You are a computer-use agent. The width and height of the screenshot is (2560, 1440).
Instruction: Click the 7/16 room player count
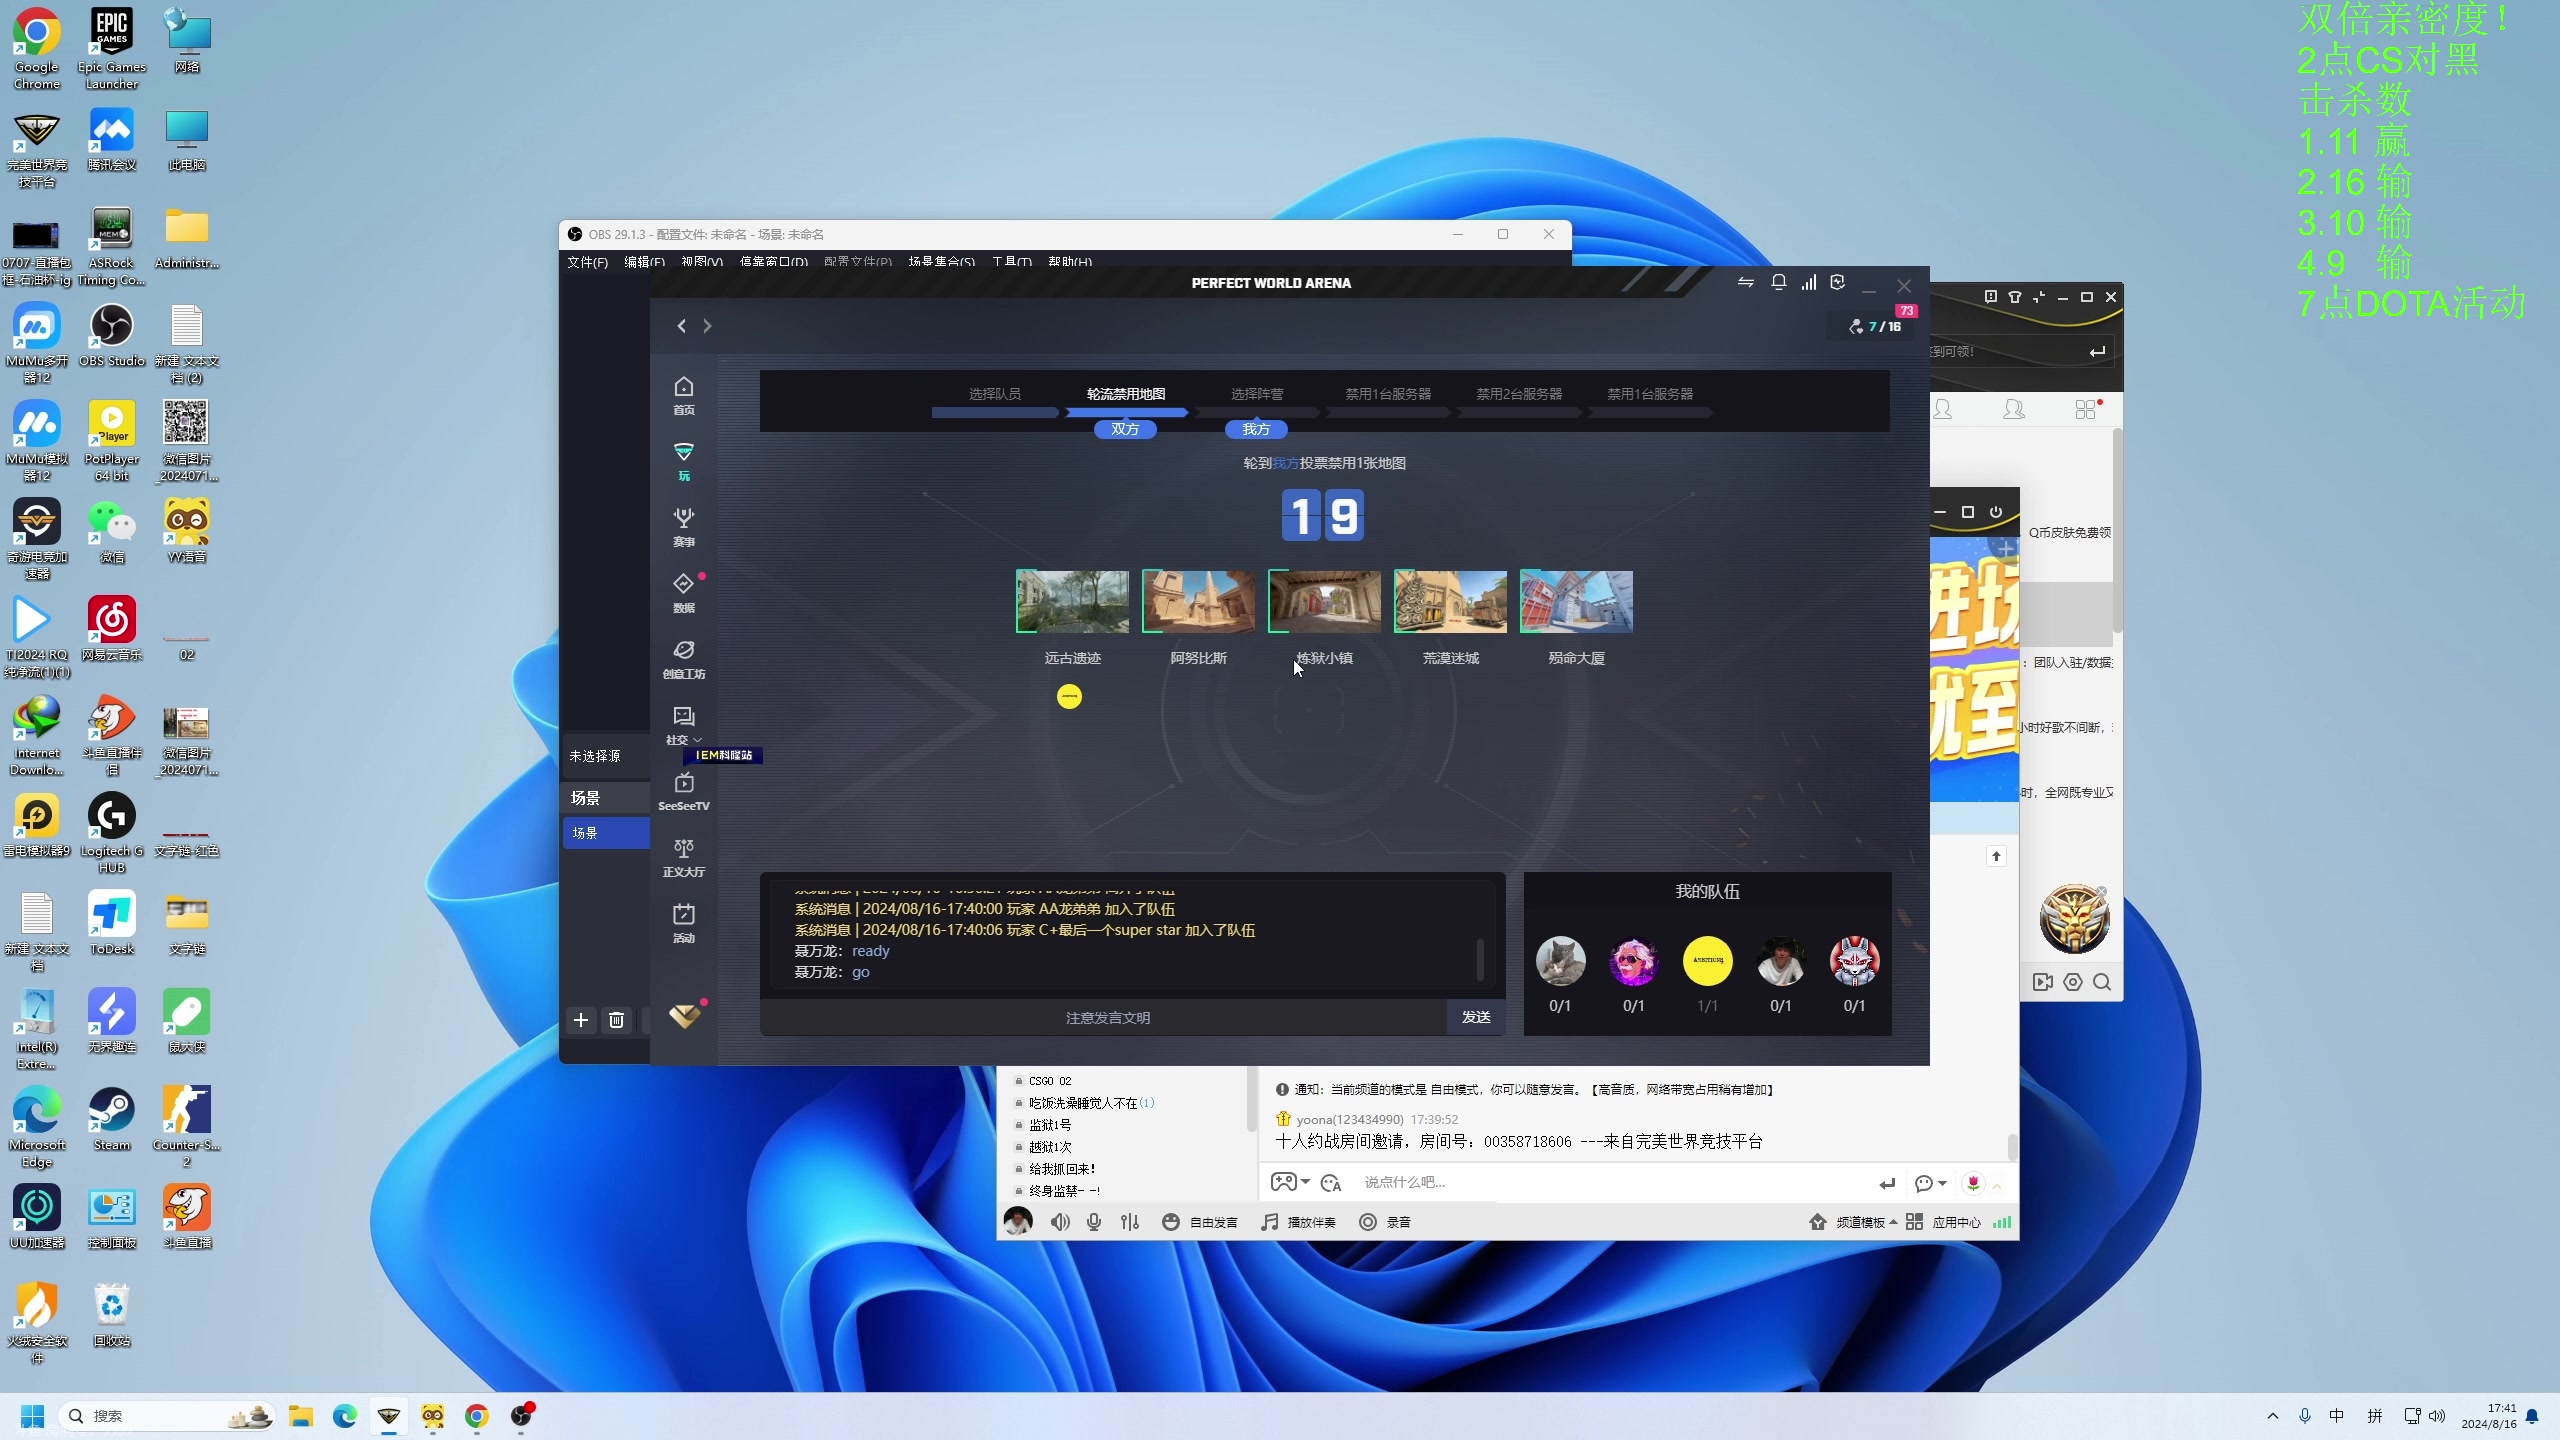point(1875,327)
